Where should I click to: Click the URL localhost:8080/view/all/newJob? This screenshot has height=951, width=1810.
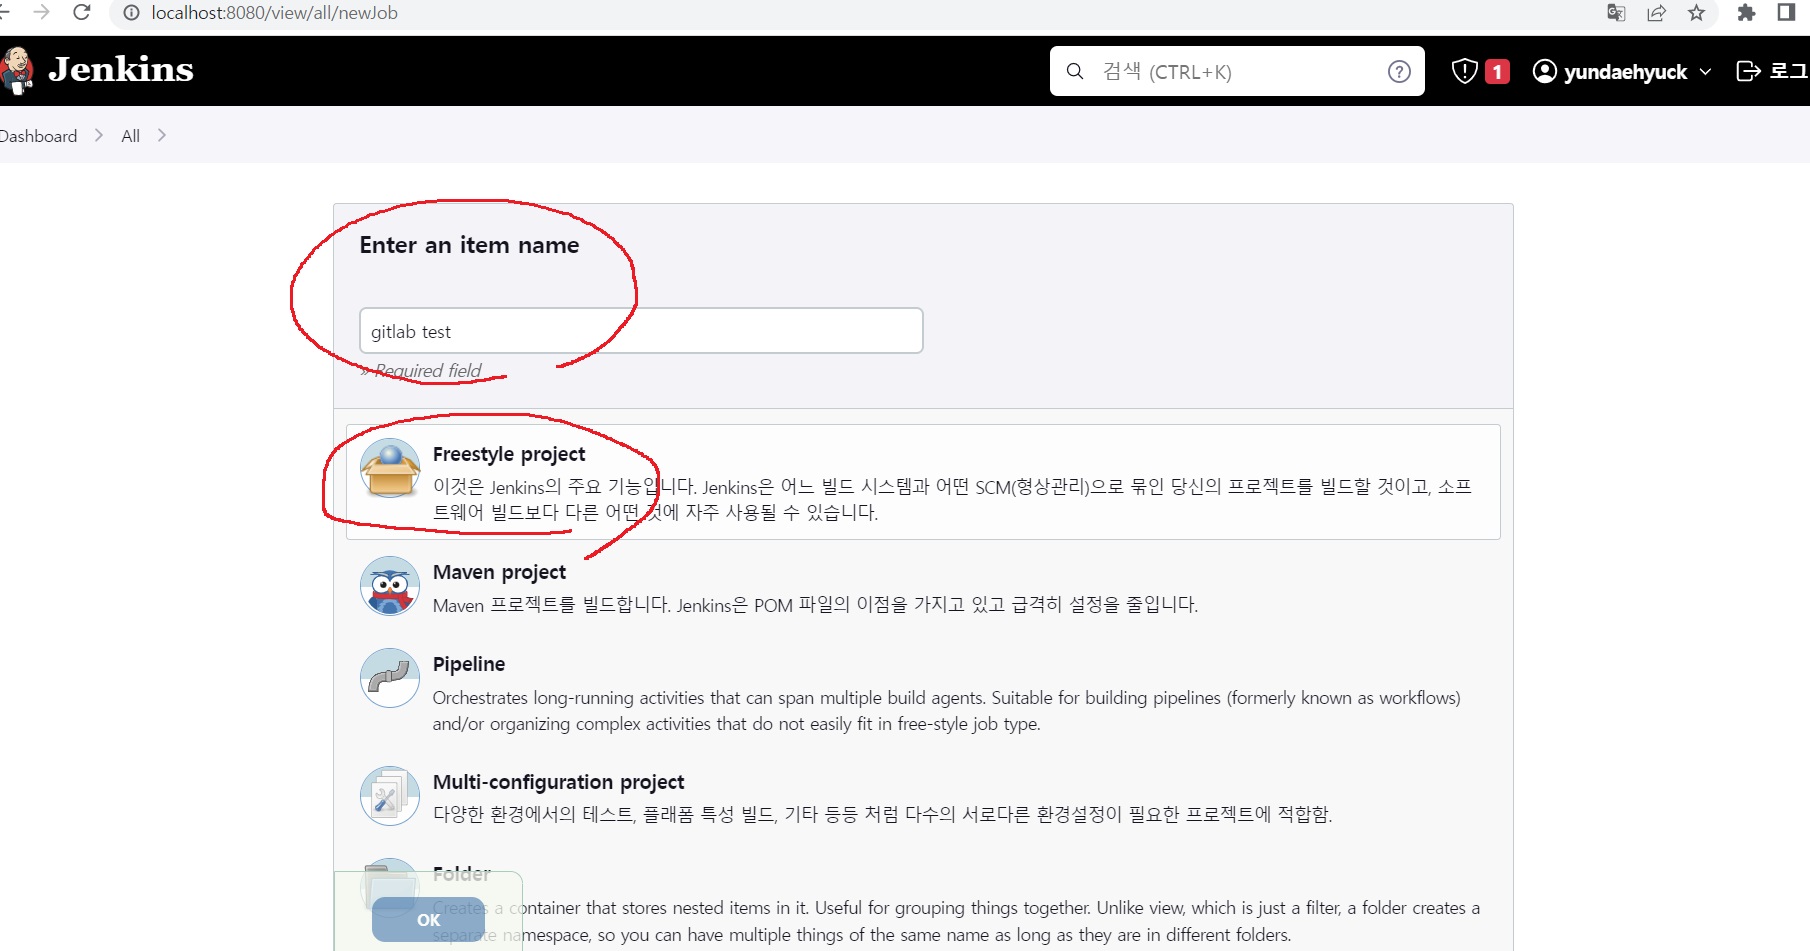pyautogui.click(x=274, y=13)
